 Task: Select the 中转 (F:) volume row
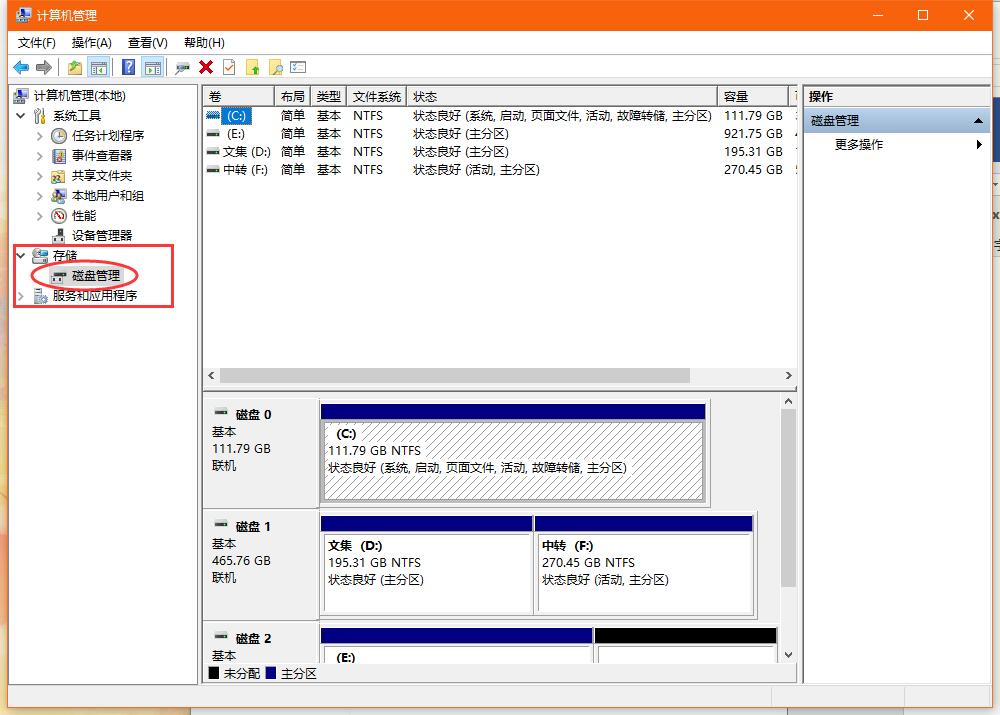(x=500, y=170)
